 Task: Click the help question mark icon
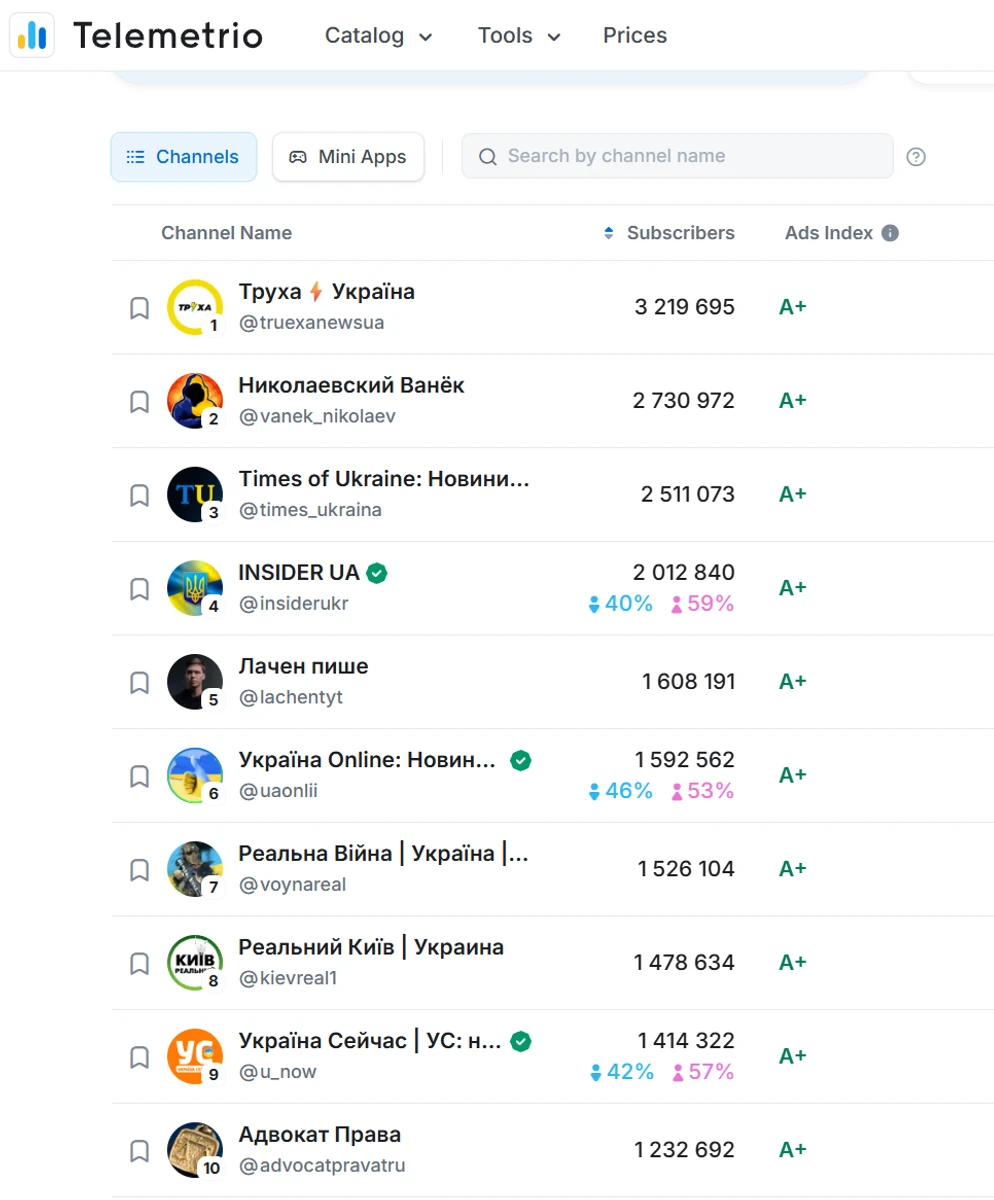pos(915,157)
